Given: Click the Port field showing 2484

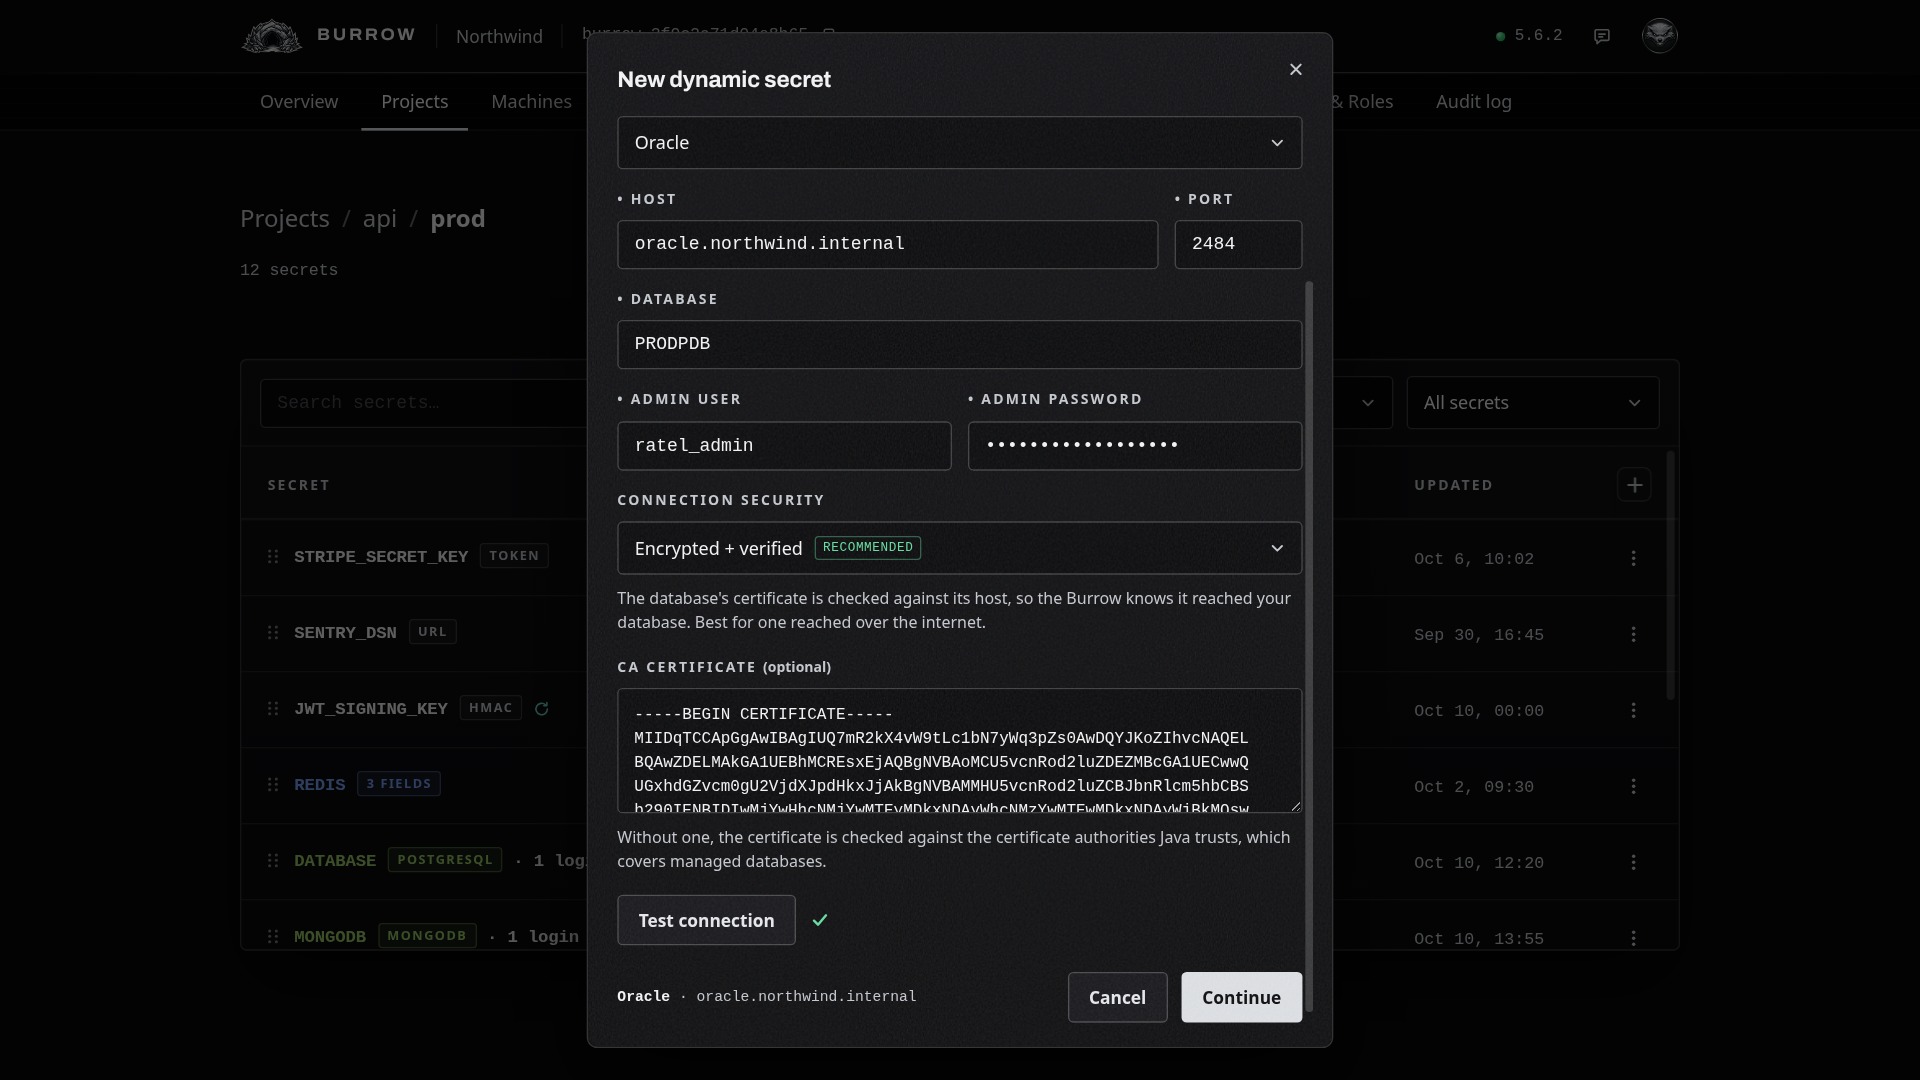Looking at the screenshot, I should (x=1238, y=244).
